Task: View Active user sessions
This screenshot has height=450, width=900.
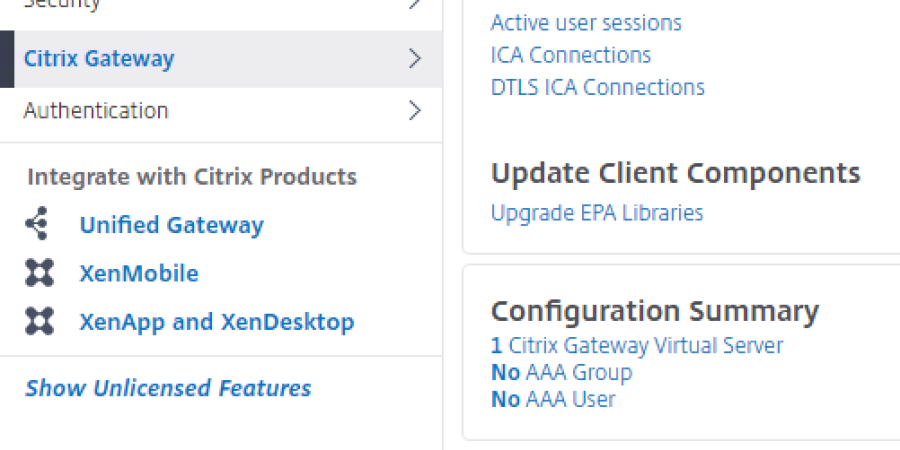Action: [x=586, y=22]
